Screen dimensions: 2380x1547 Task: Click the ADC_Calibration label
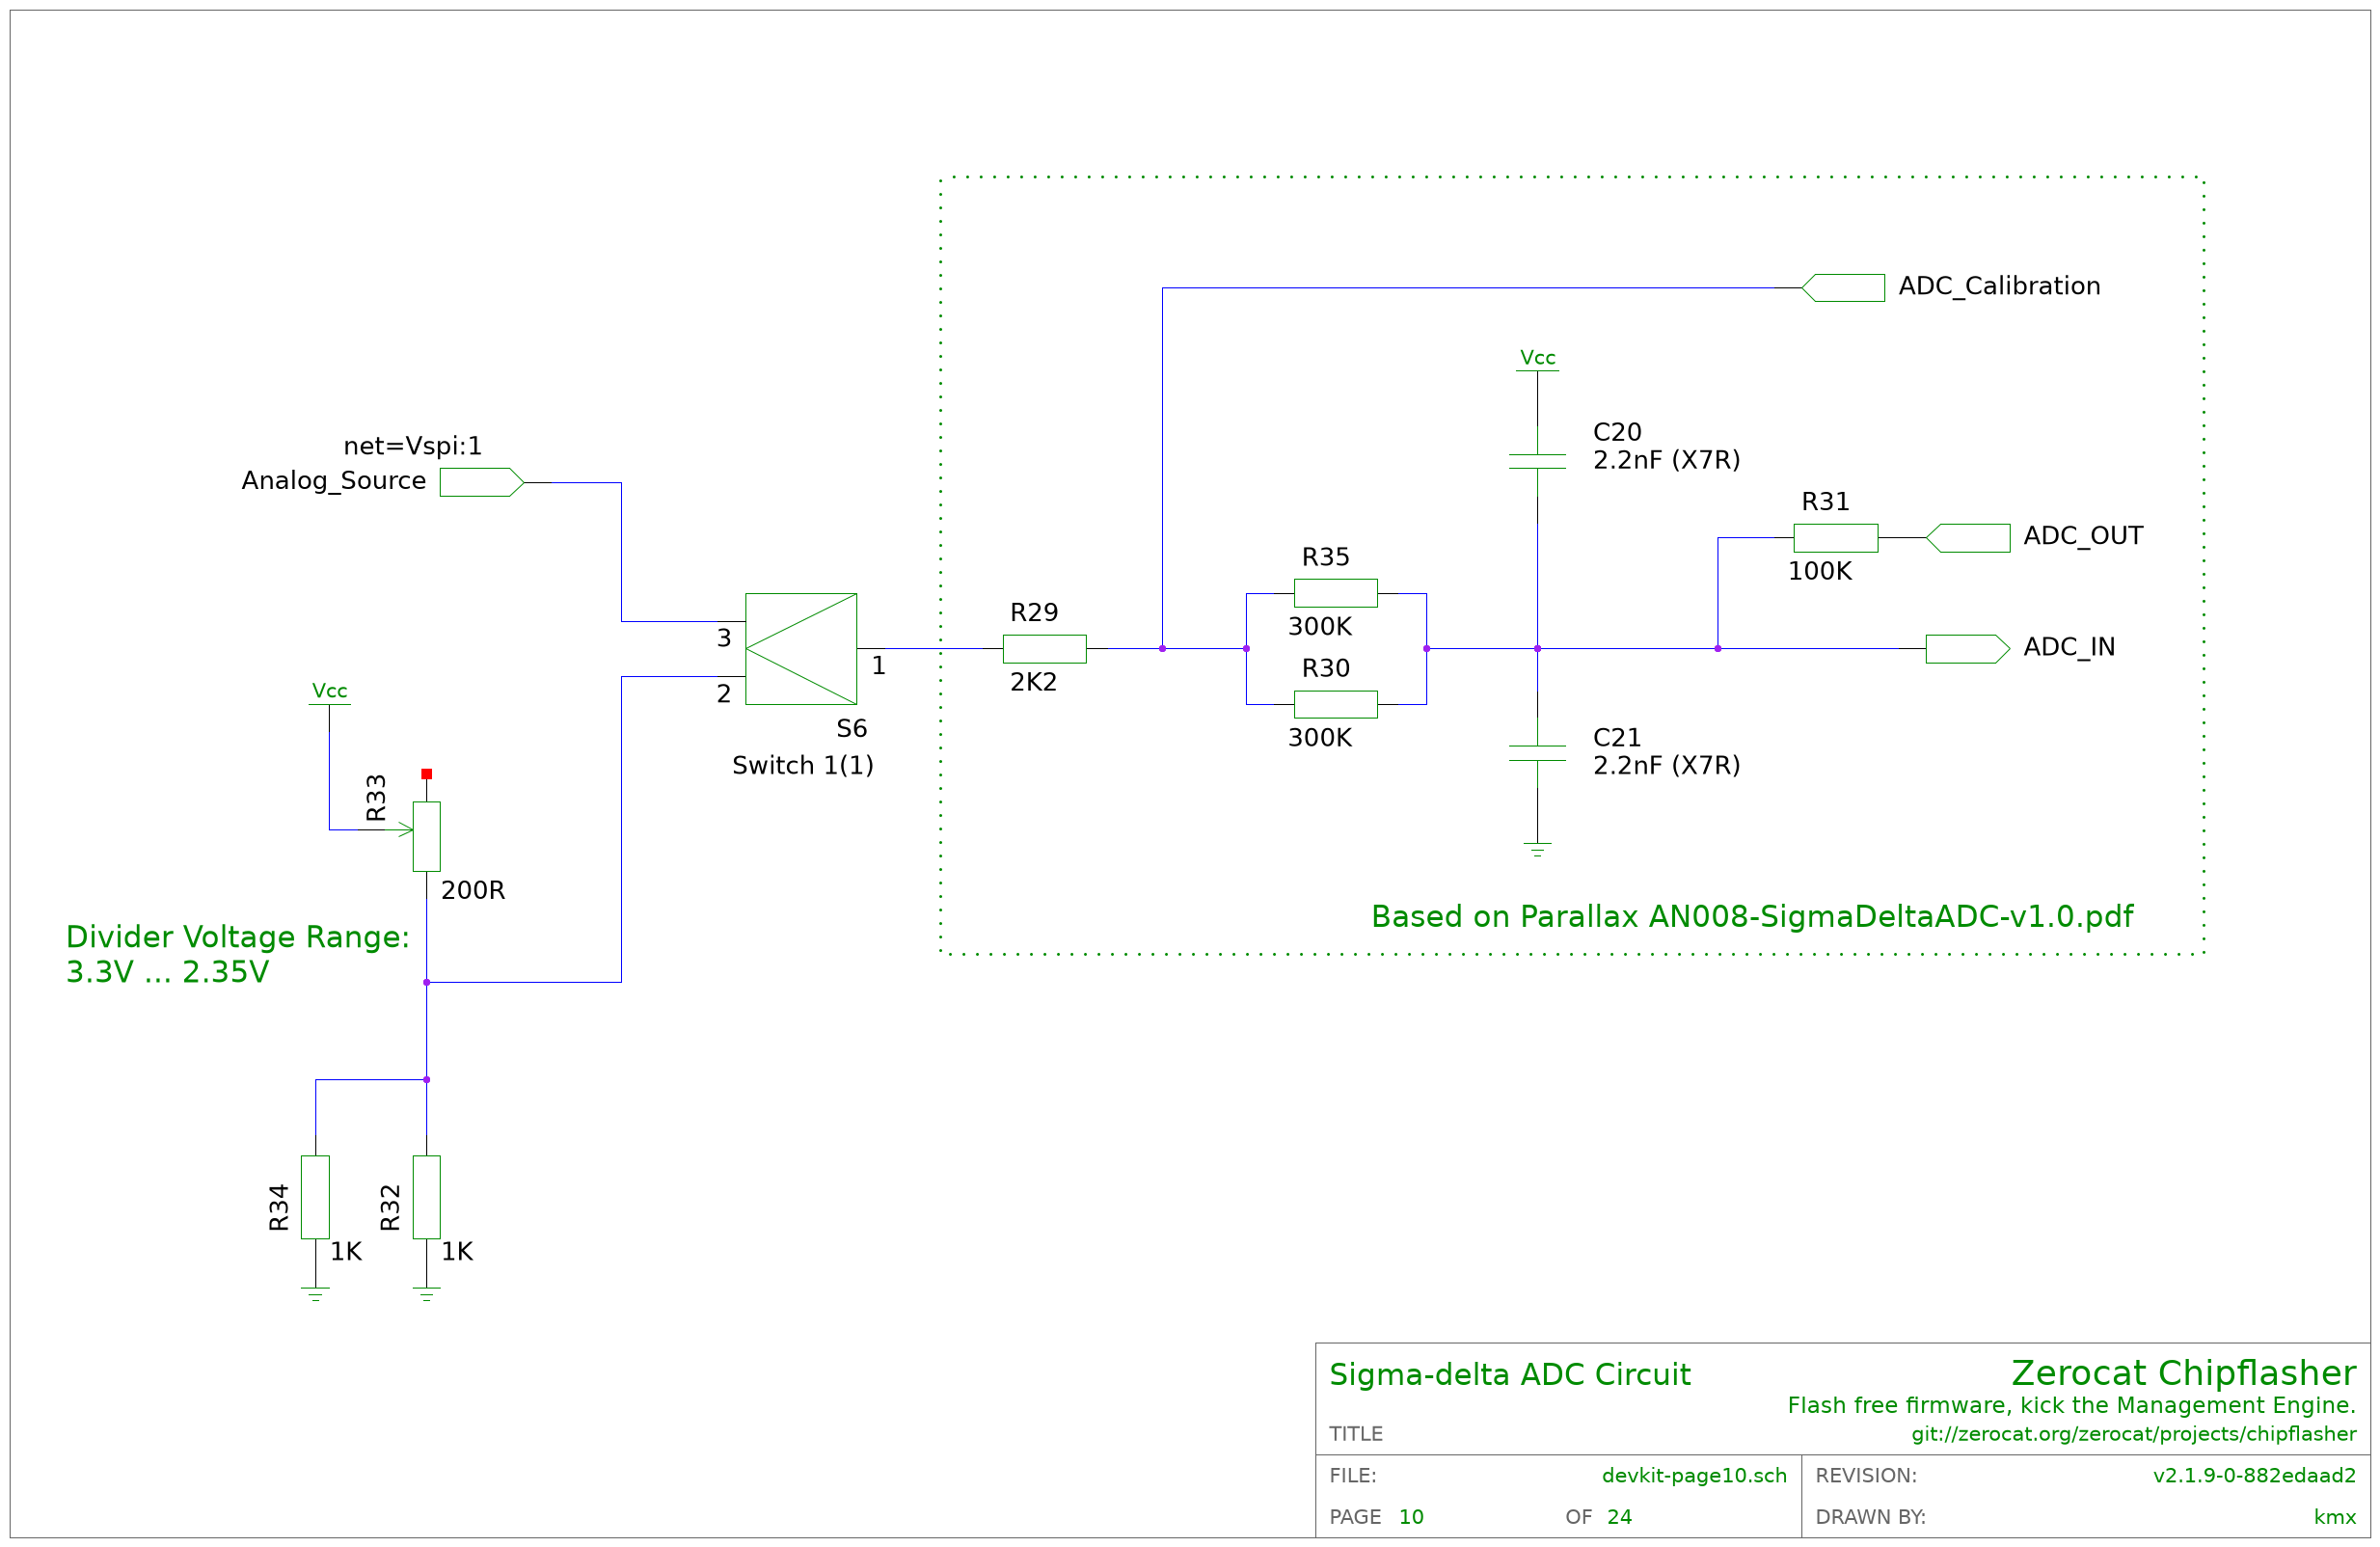(1999, 287)
